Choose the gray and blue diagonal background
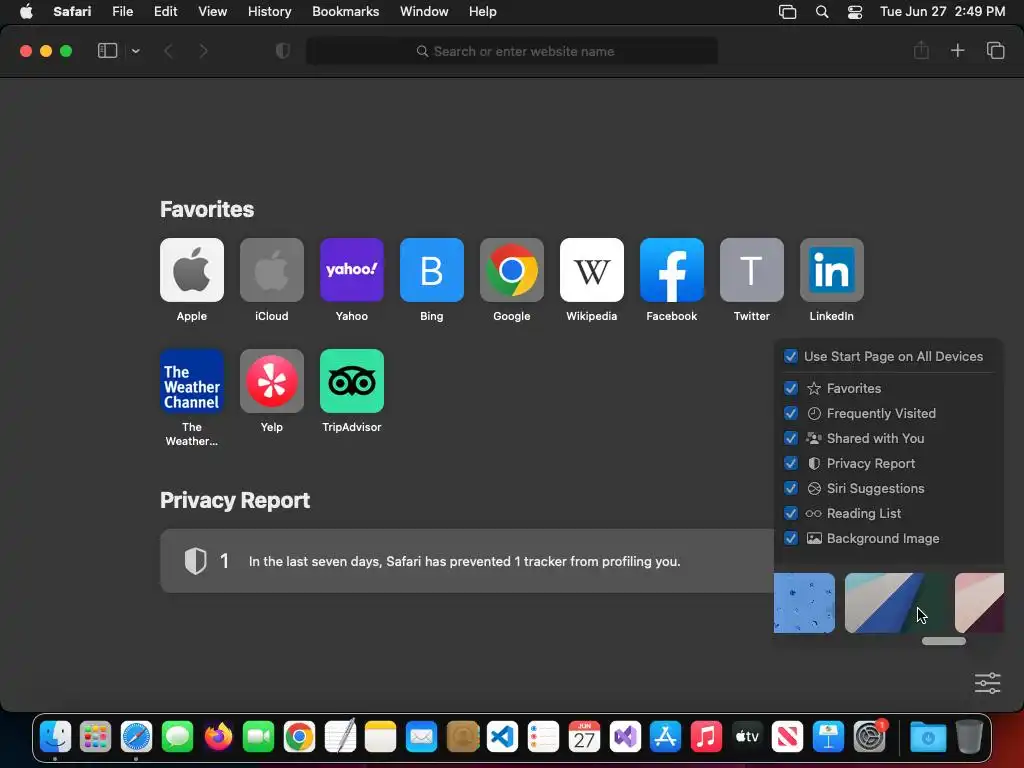Image resolution: width=1024 pixels, height=768 pixels. pos(896,603)
